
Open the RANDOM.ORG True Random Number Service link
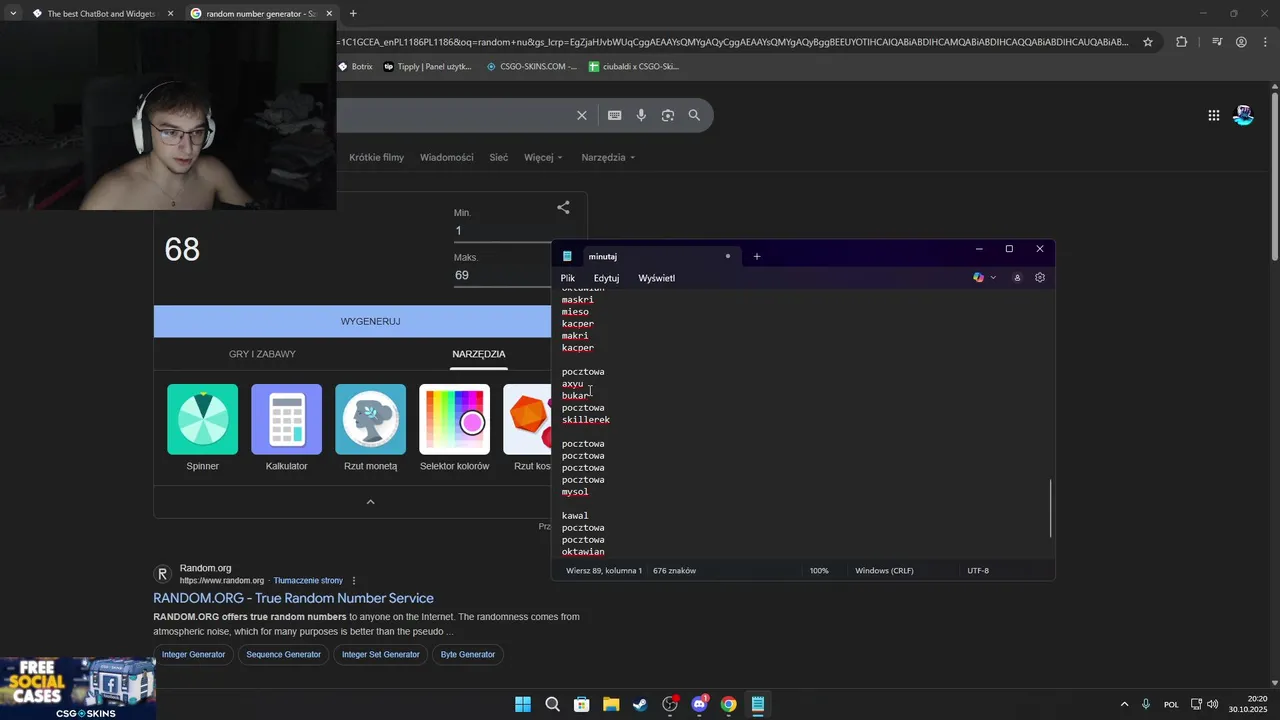tap(293, 598)
